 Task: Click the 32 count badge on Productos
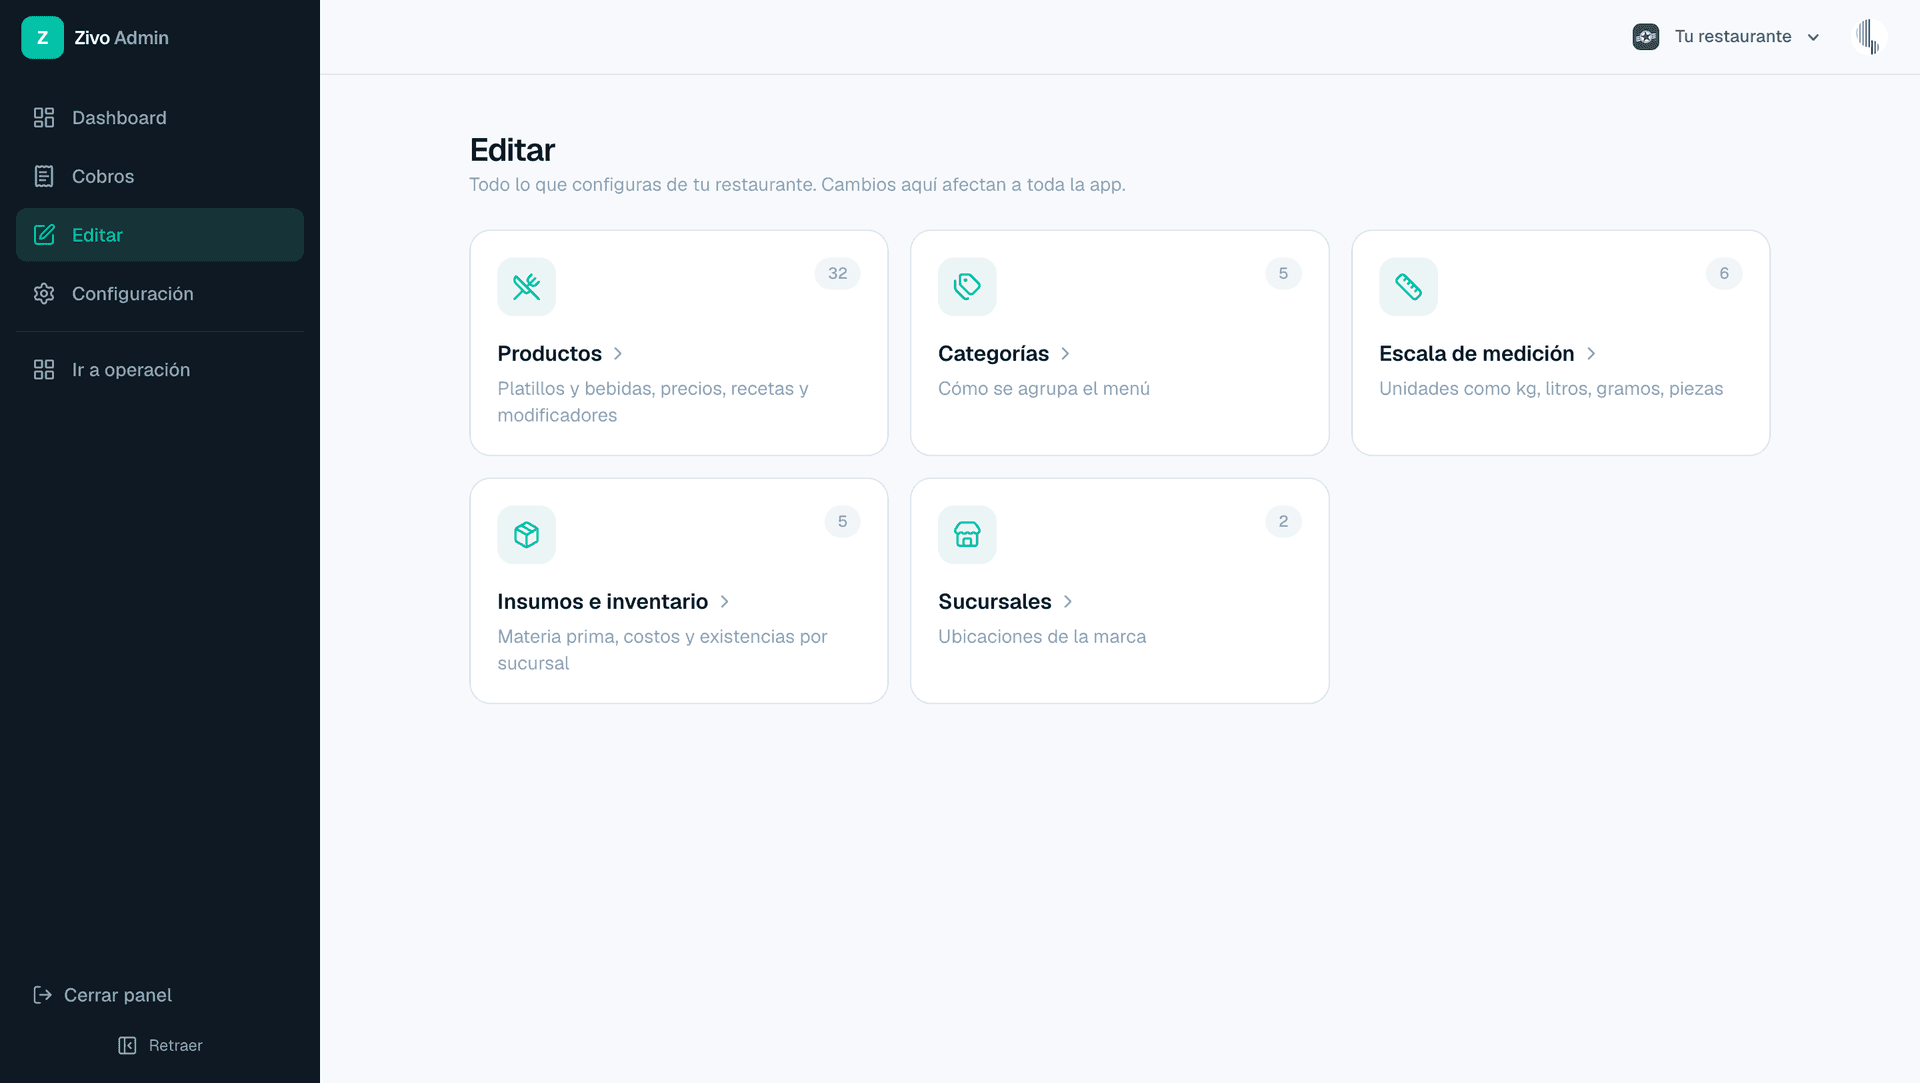tap(838, 274)
